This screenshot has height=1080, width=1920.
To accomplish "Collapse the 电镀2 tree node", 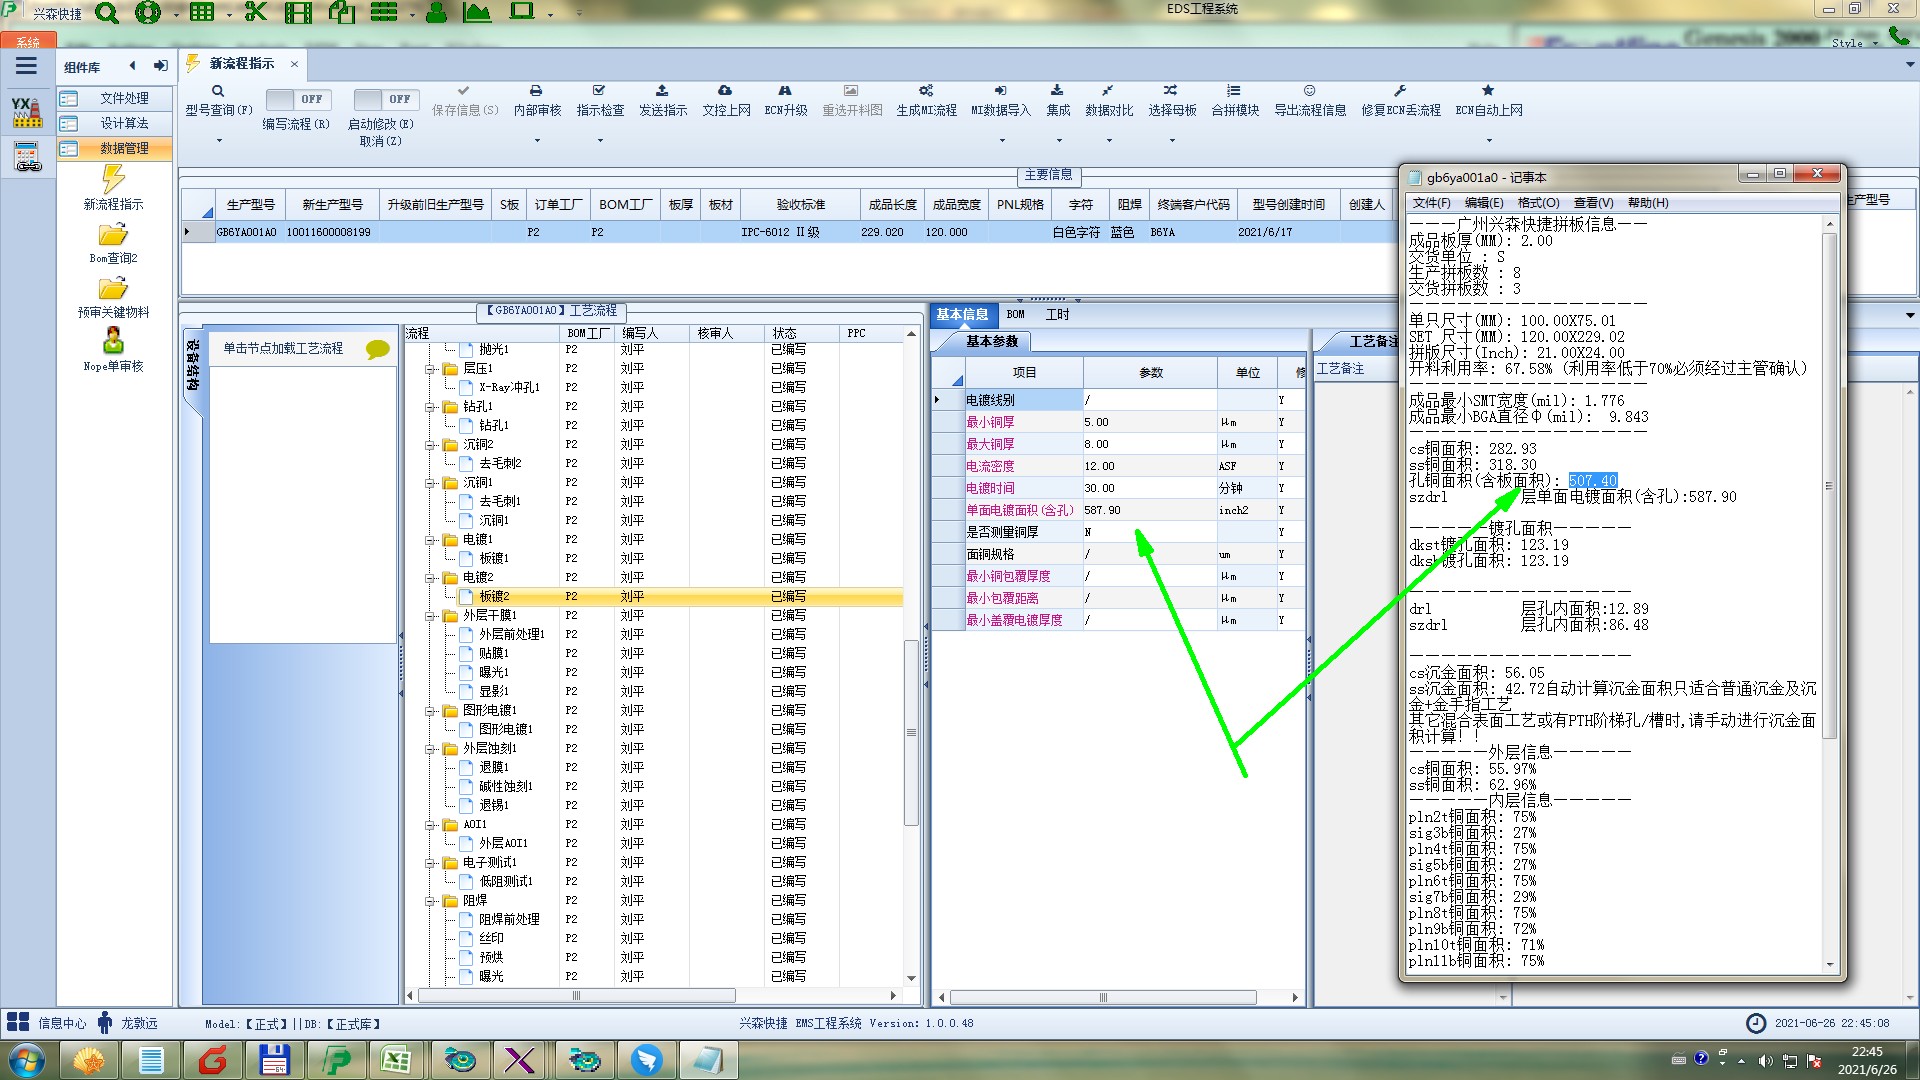I will [431, 578].
